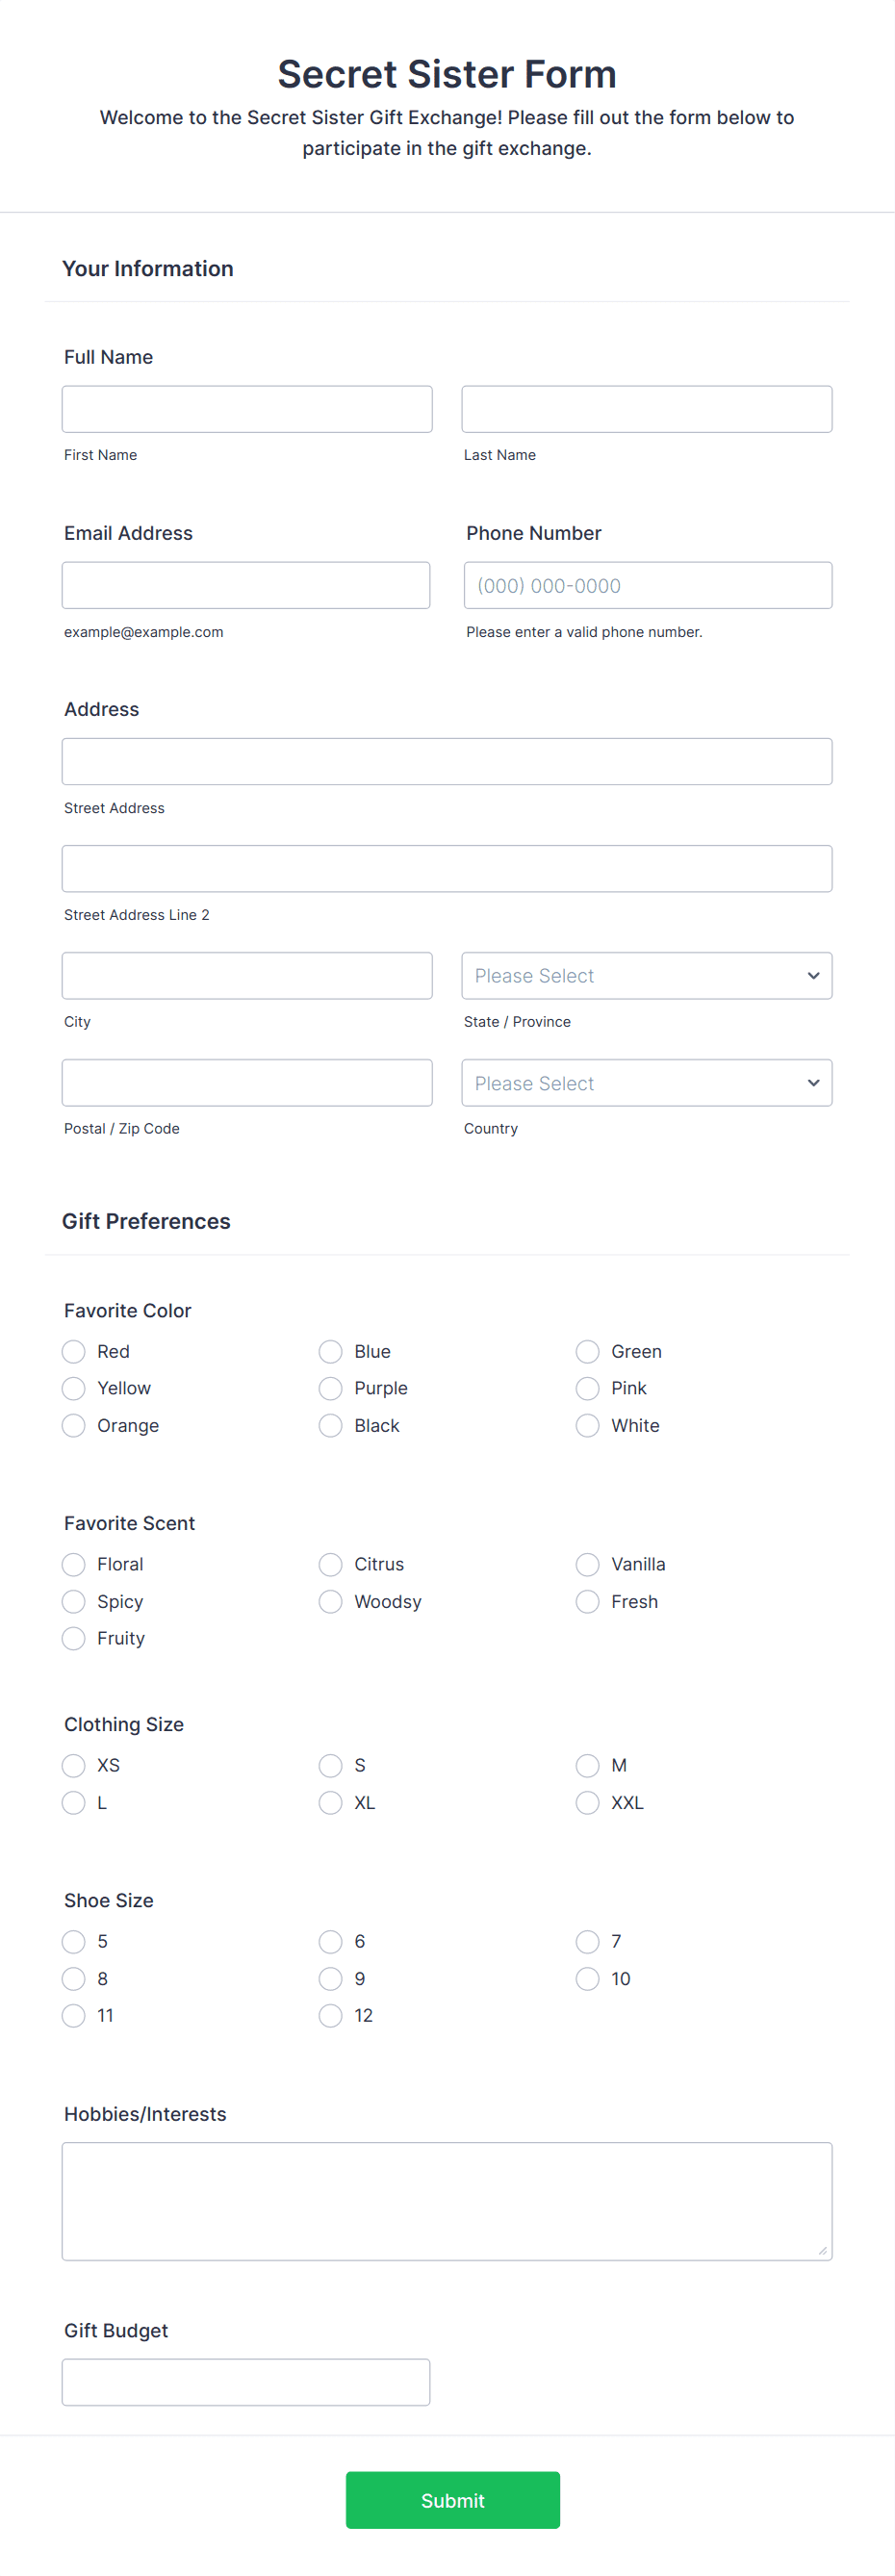This screenshot has height=2576, width=895.
Task: Focus the First Name field
Action: coord(247,409)
